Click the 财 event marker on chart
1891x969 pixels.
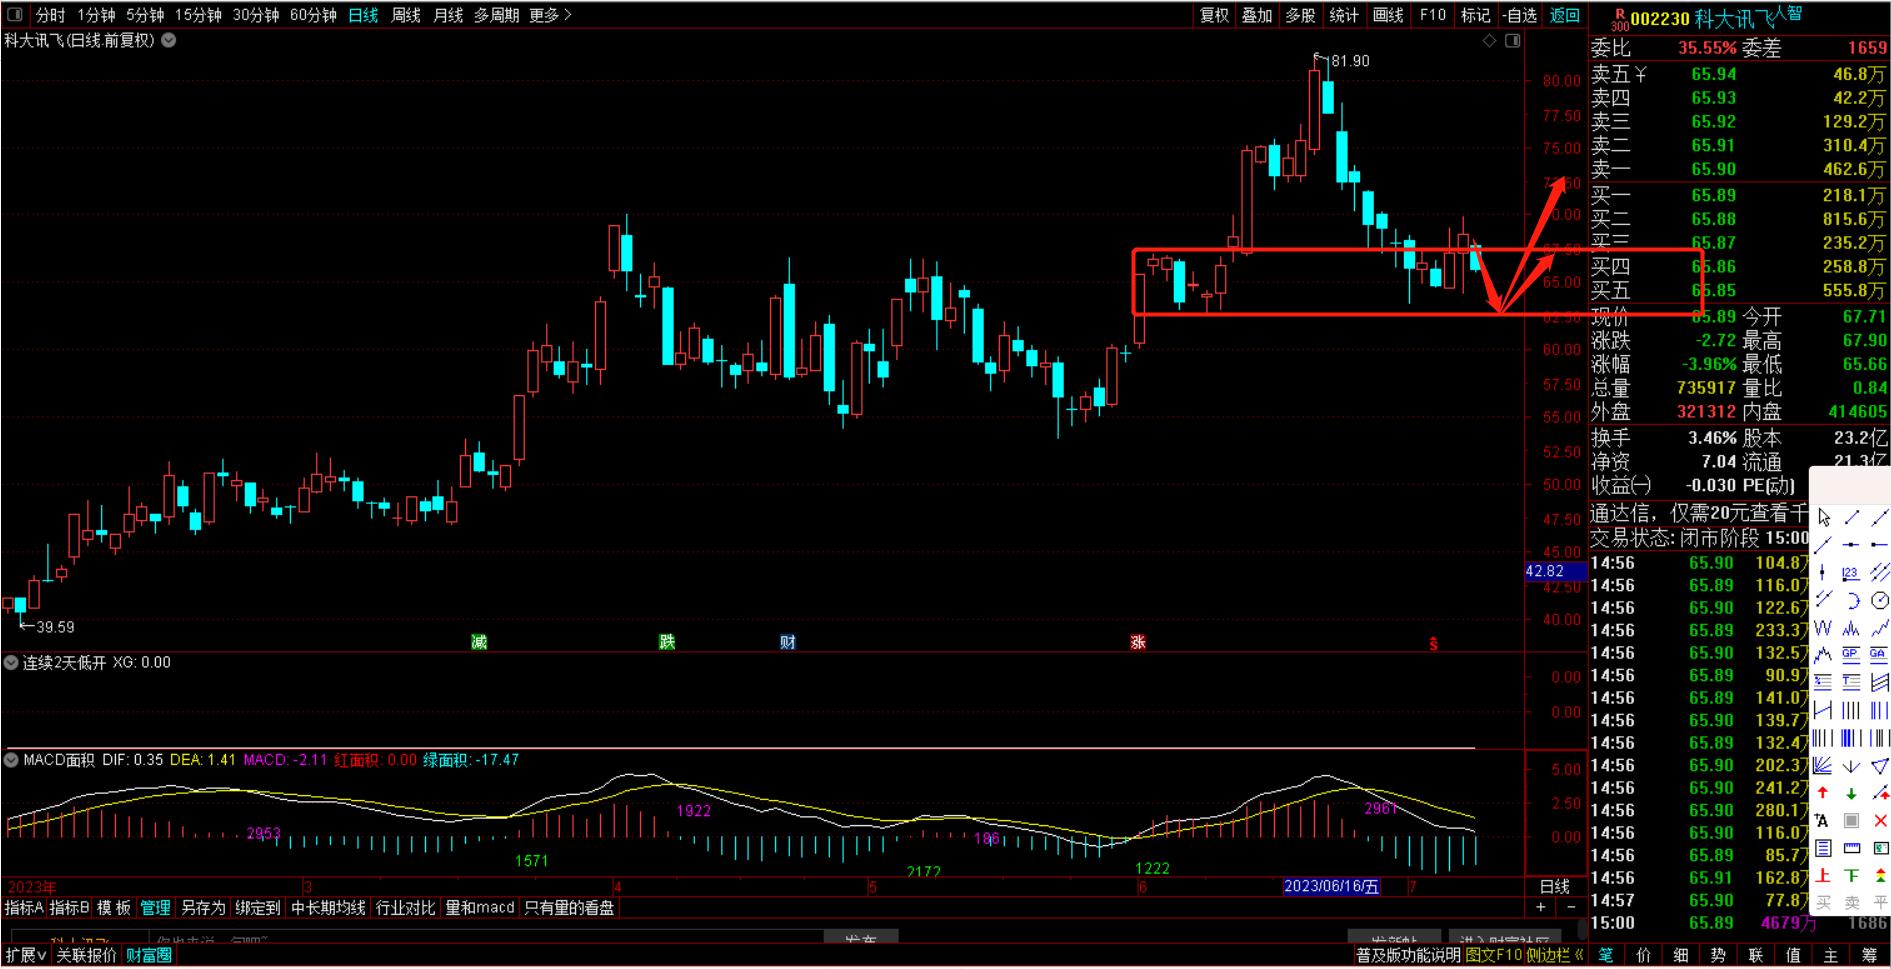pyautogui.click(x=788, y=642)
